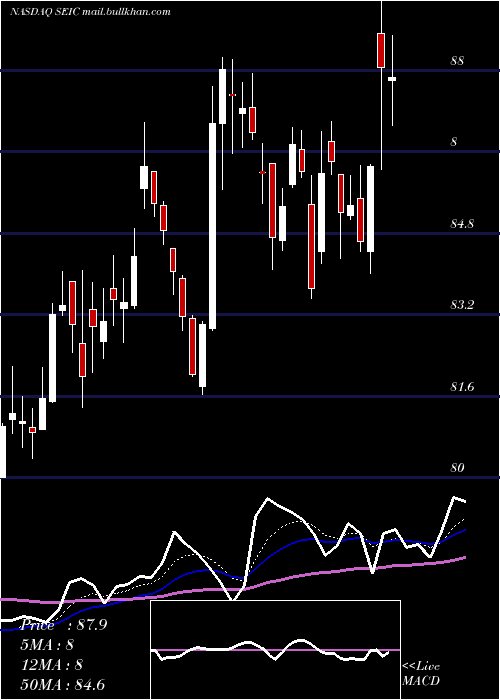The image size is (500, 700).
Task: Click the last candlestick near 88
Action: (392, 80)
